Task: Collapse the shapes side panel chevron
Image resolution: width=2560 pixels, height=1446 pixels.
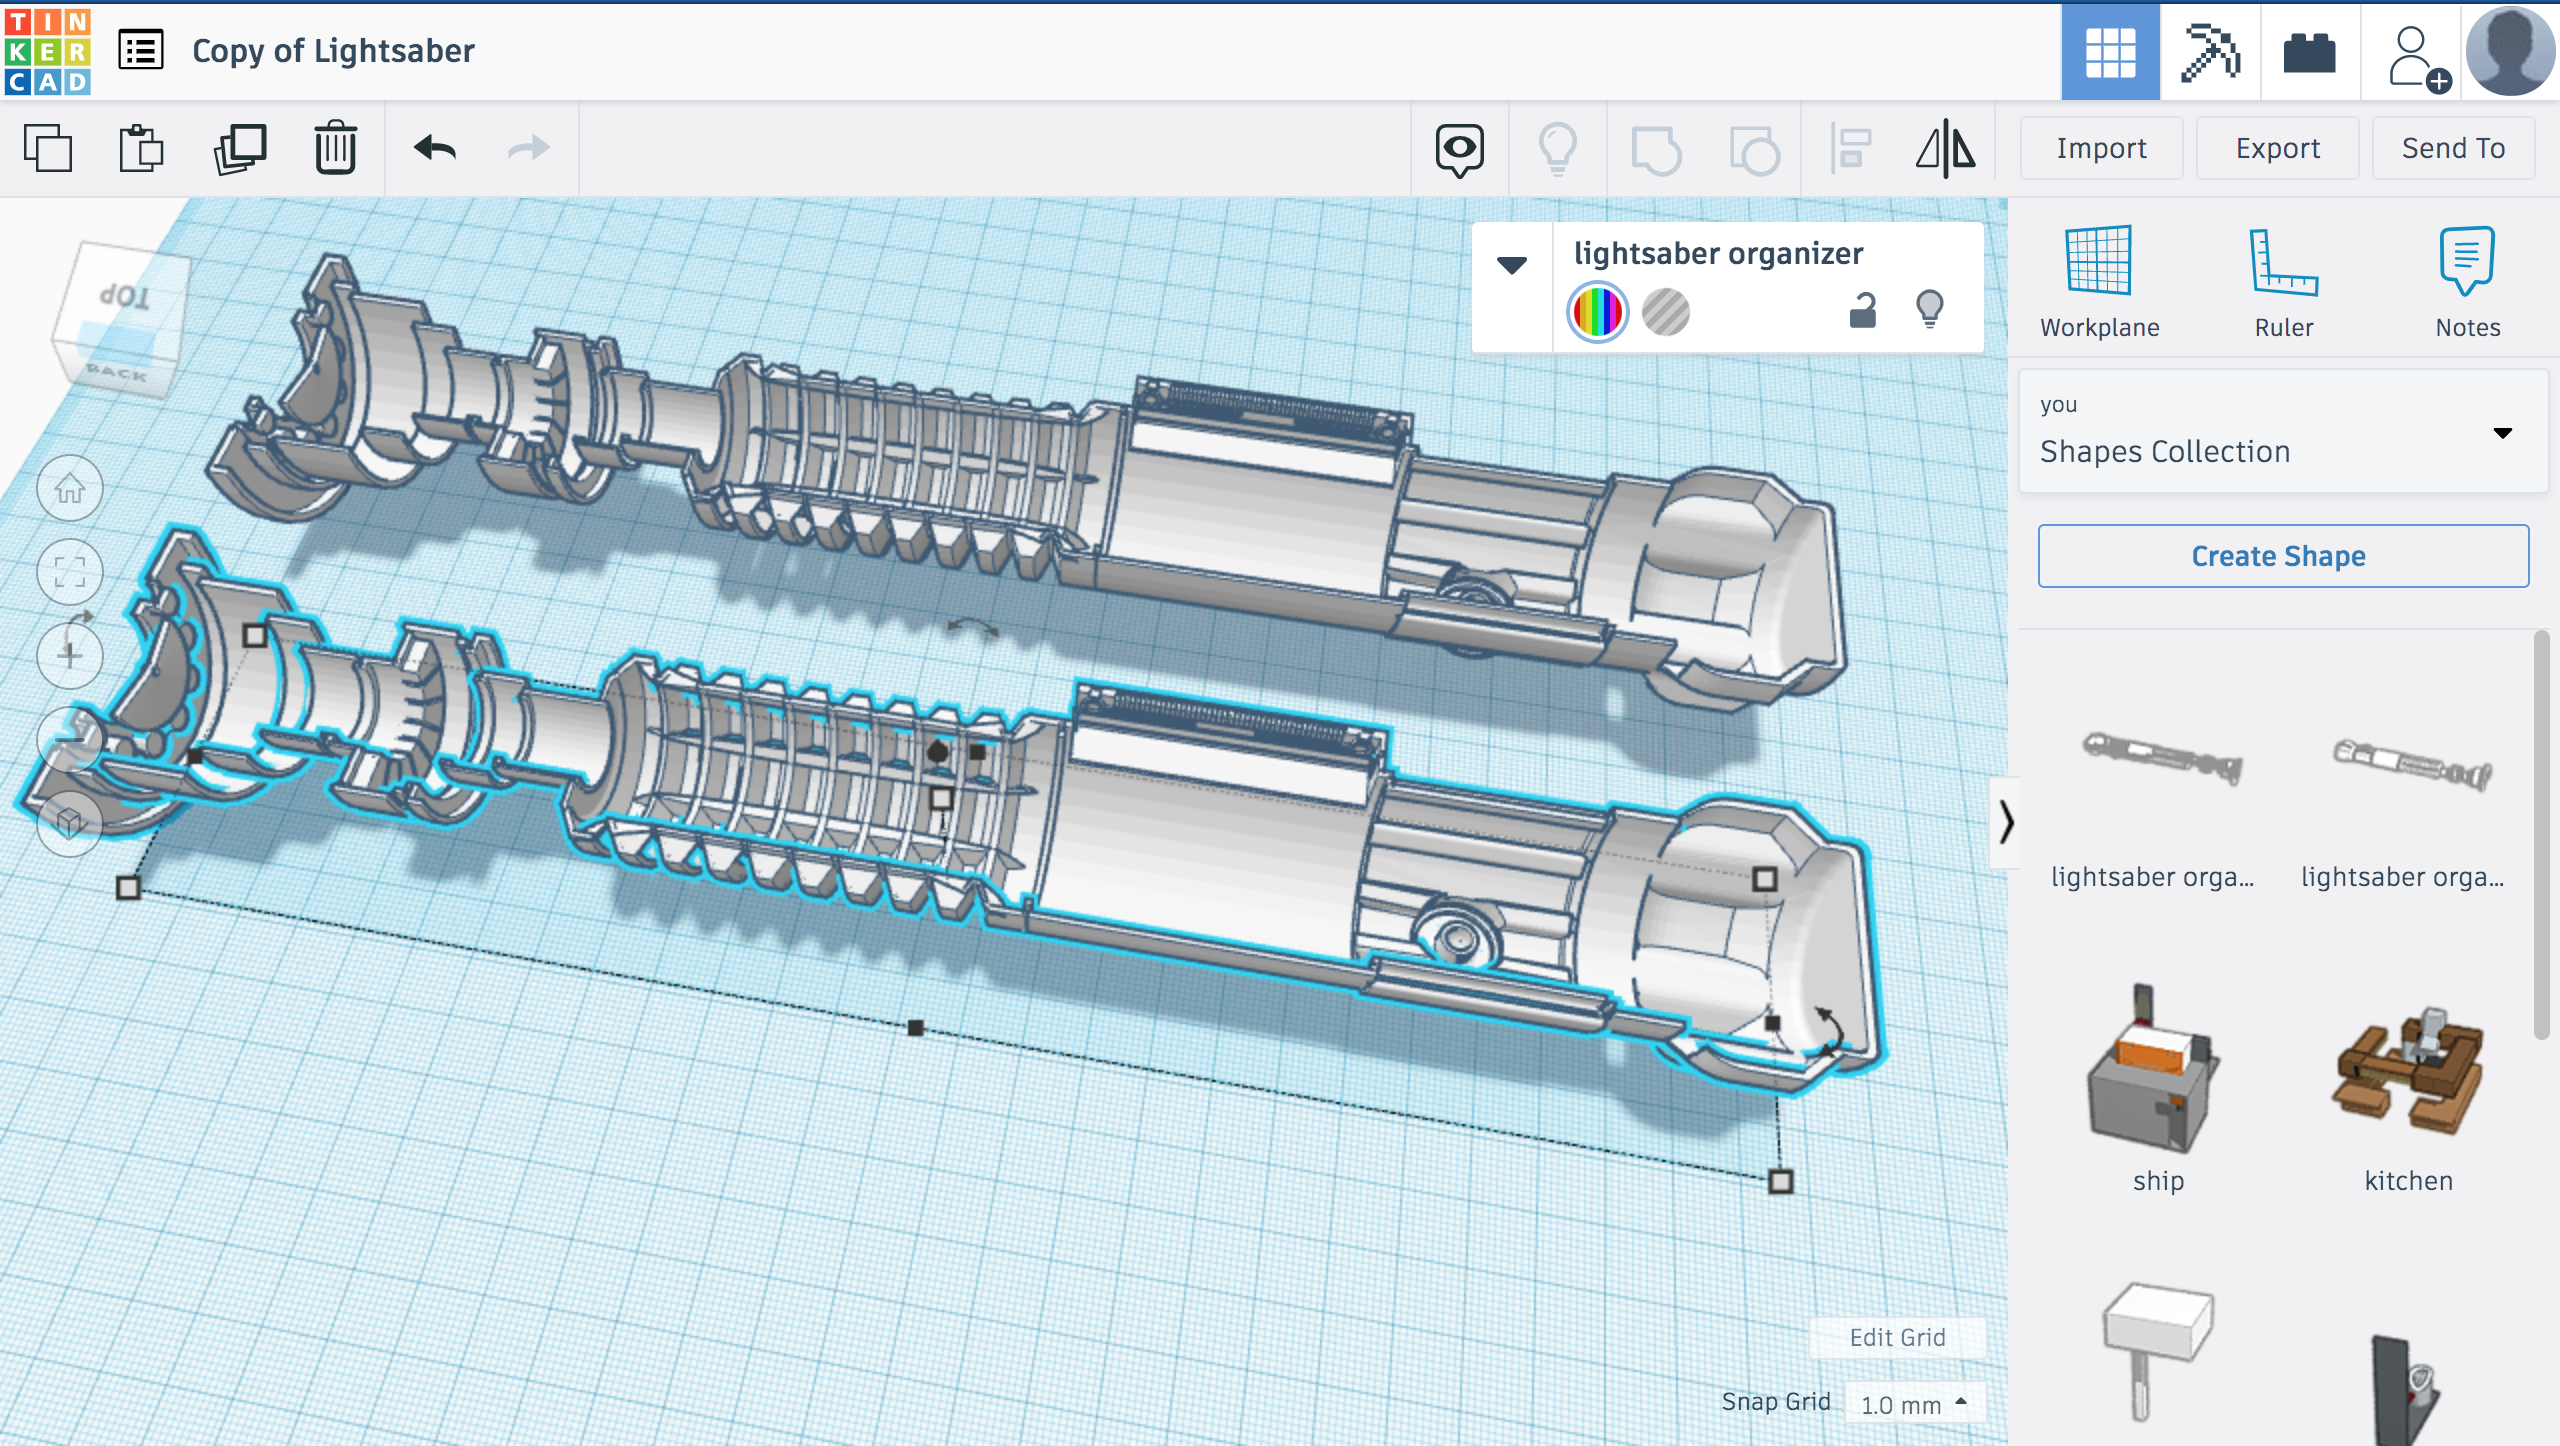Action: tap(2005, 822)
